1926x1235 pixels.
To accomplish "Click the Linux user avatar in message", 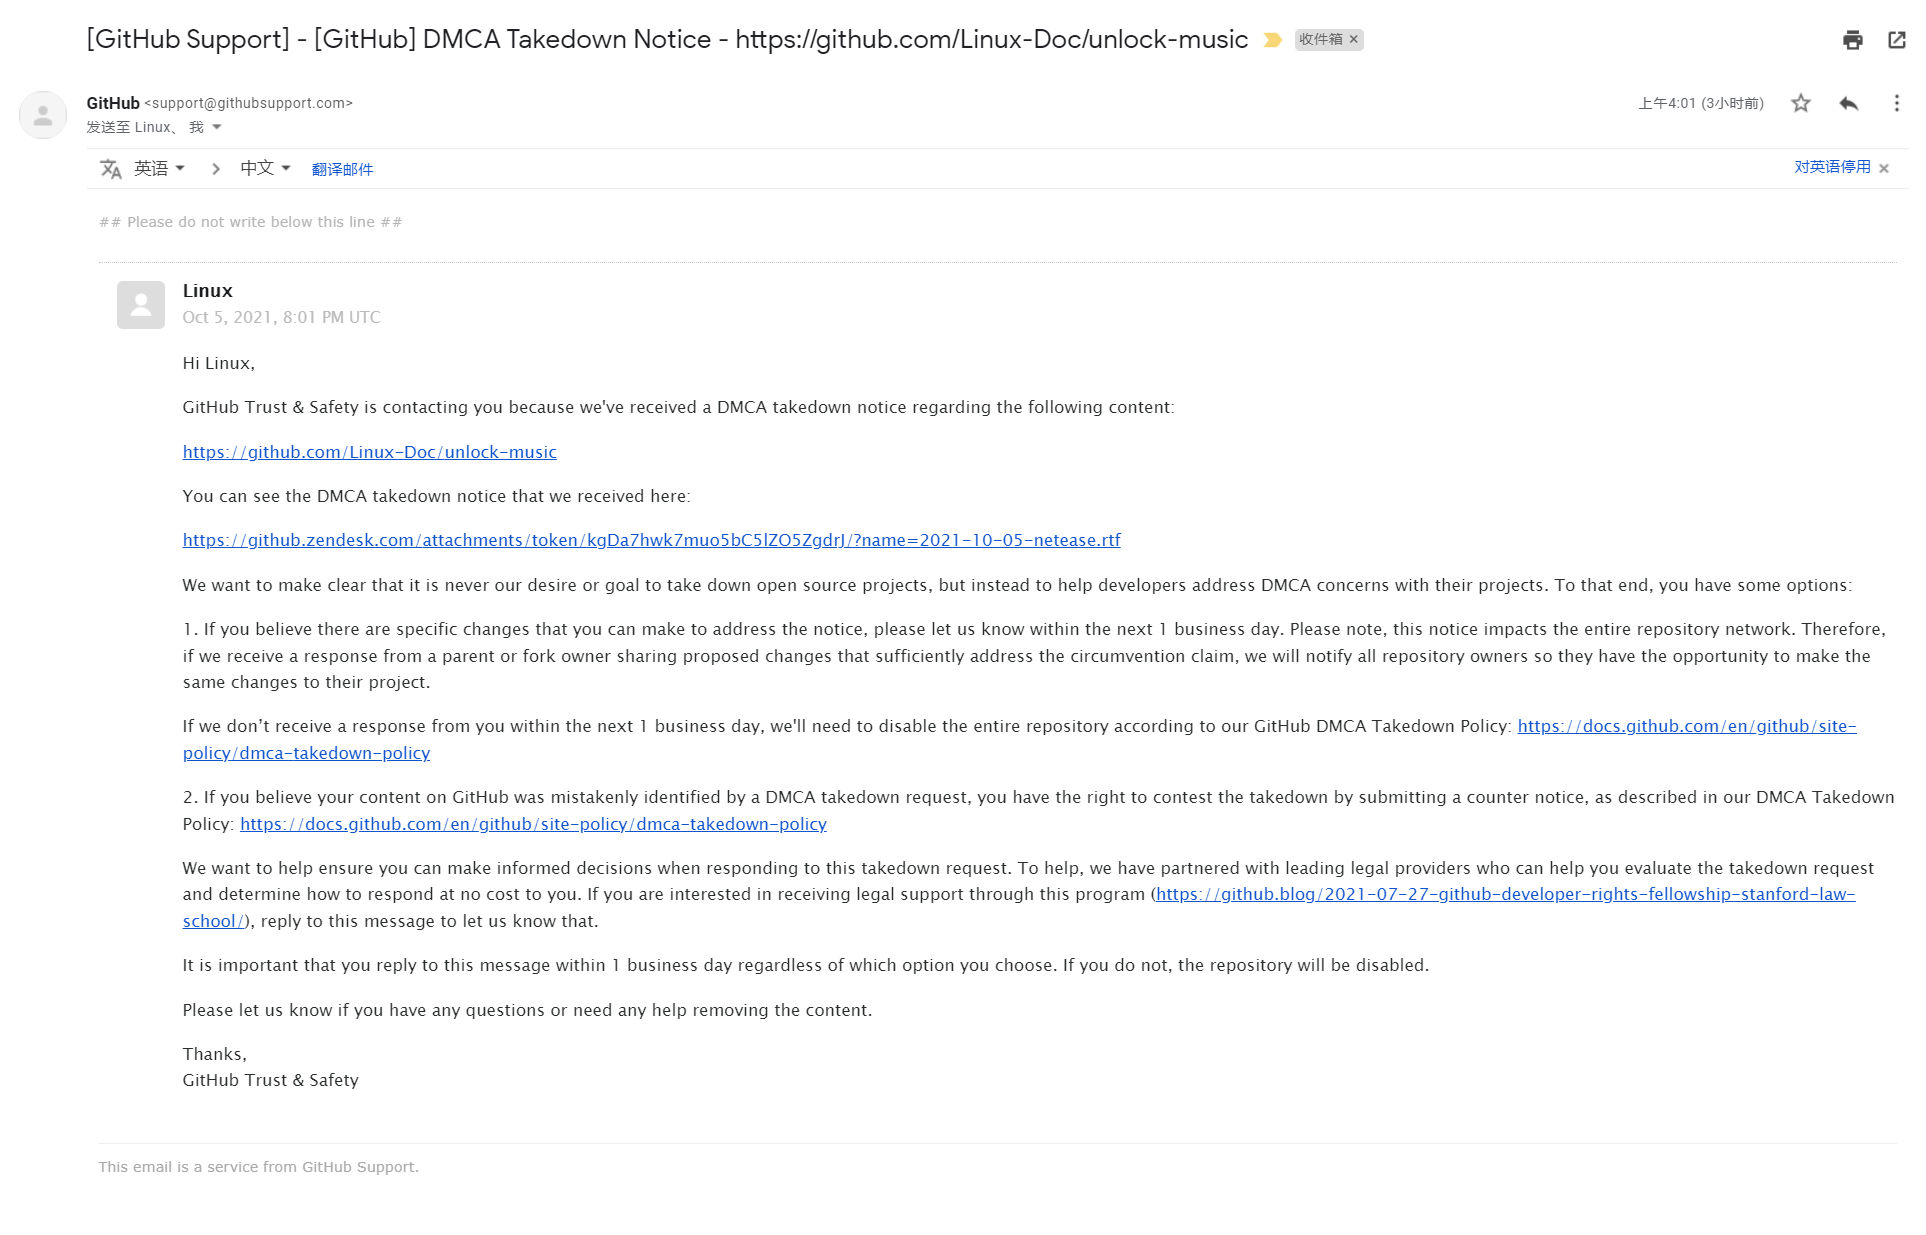I will pos(141,304).
